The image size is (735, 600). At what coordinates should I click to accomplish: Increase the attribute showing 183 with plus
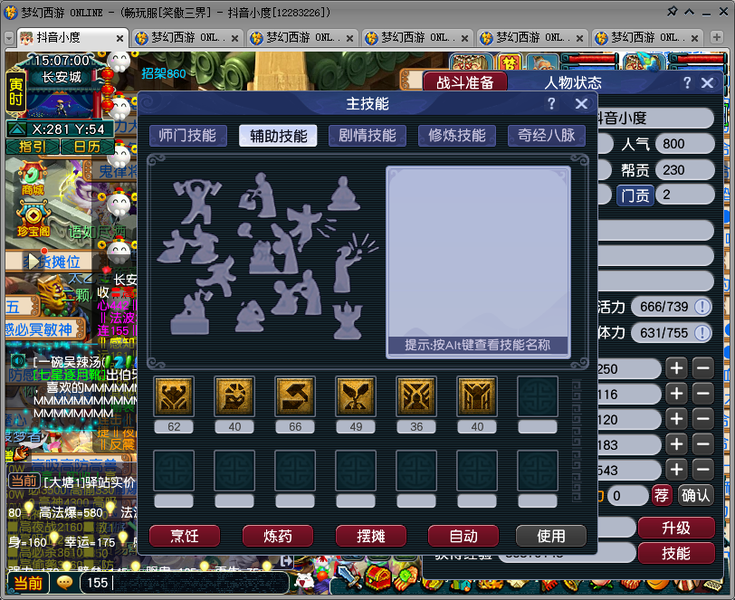676,444
